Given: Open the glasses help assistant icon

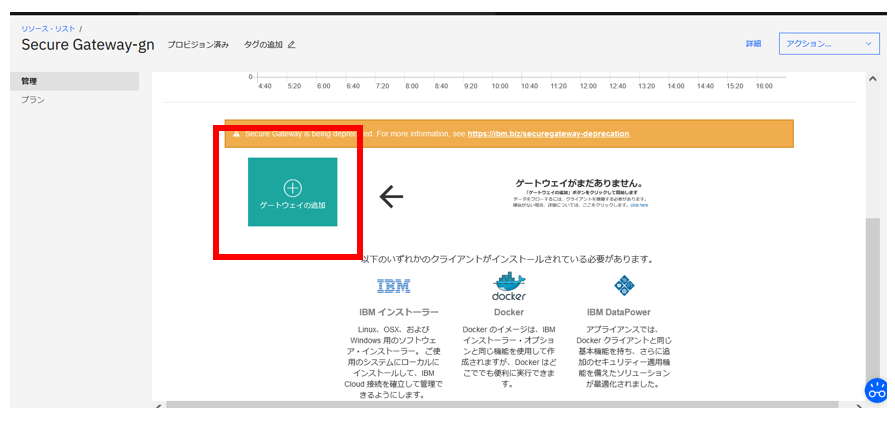Looking at the screenshot, I should [x=877, y=391].
